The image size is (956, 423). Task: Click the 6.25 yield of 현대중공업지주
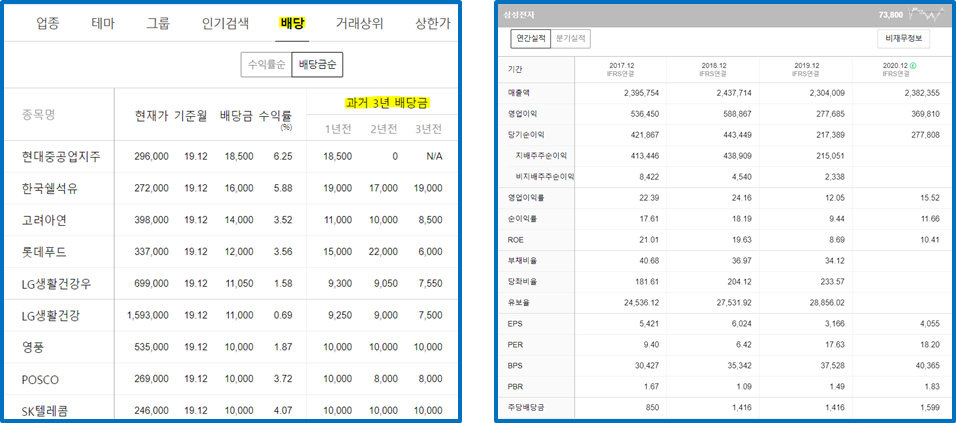(283, 157)
